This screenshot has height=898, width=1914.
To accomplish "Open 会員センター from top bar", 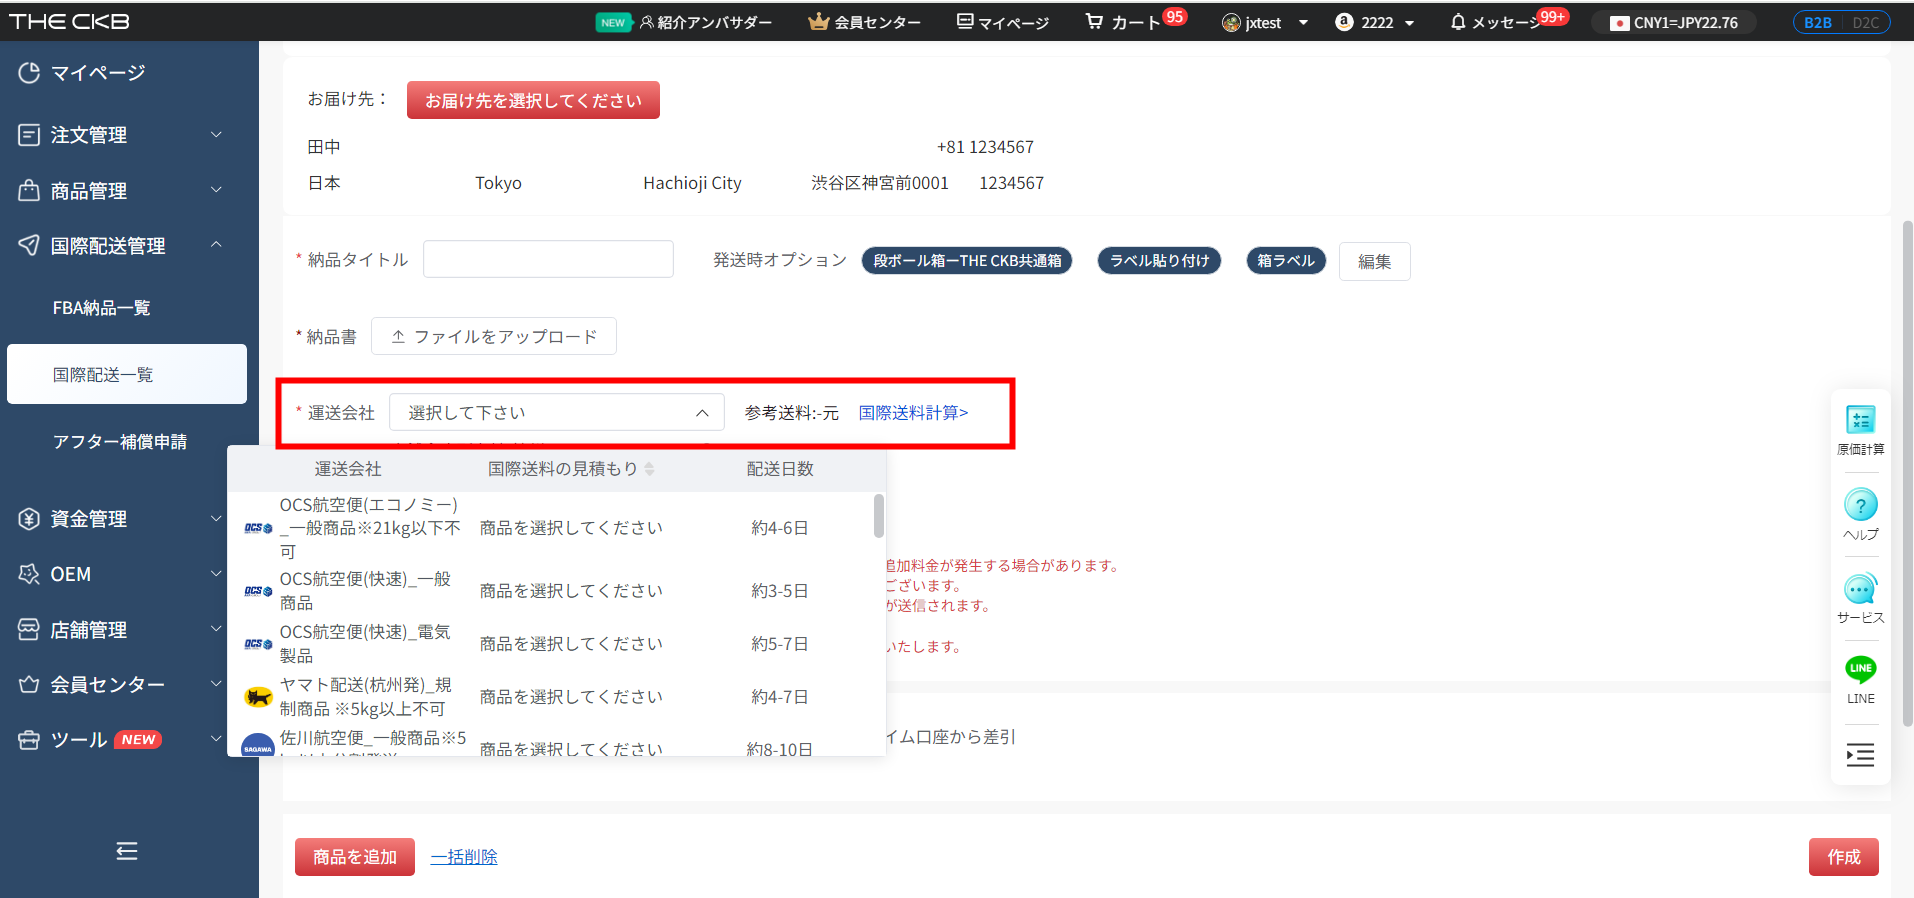I will 865,22.
